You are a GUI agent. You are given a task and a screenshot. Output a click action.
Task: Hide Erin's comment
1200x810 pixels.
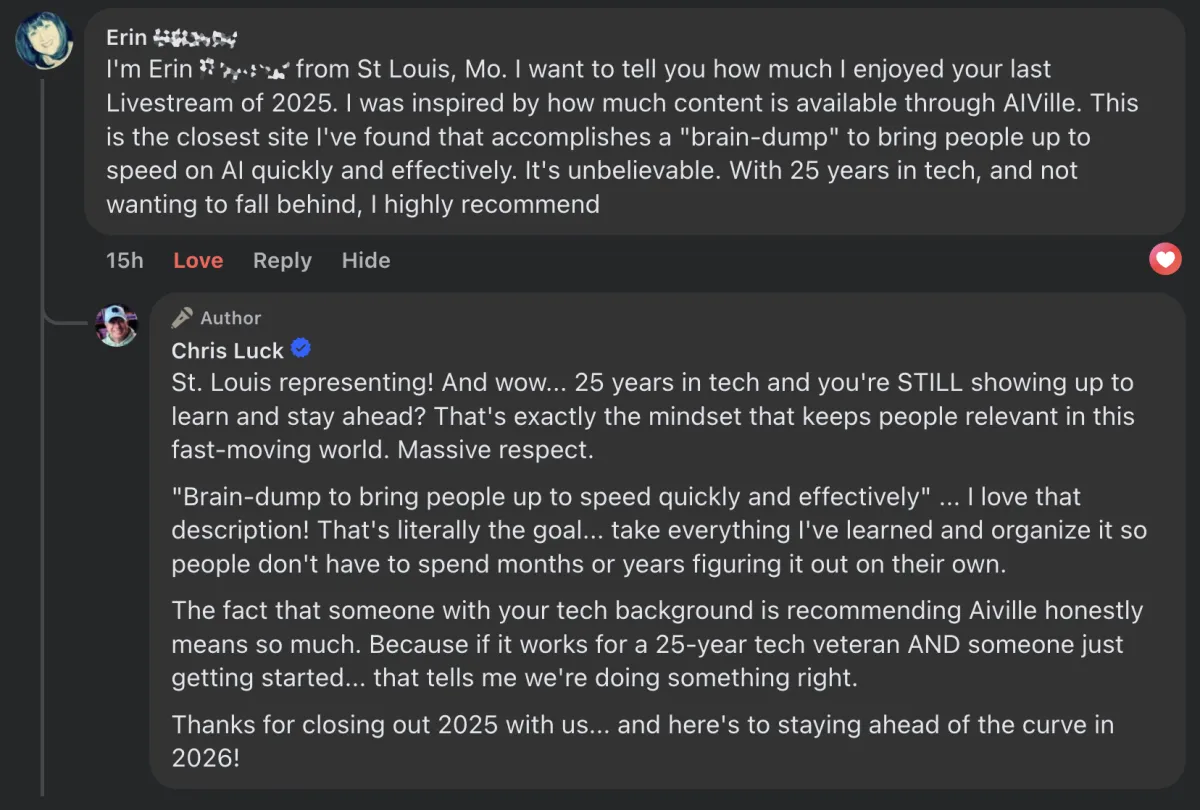pyautogui.click(x=366, y=261)
